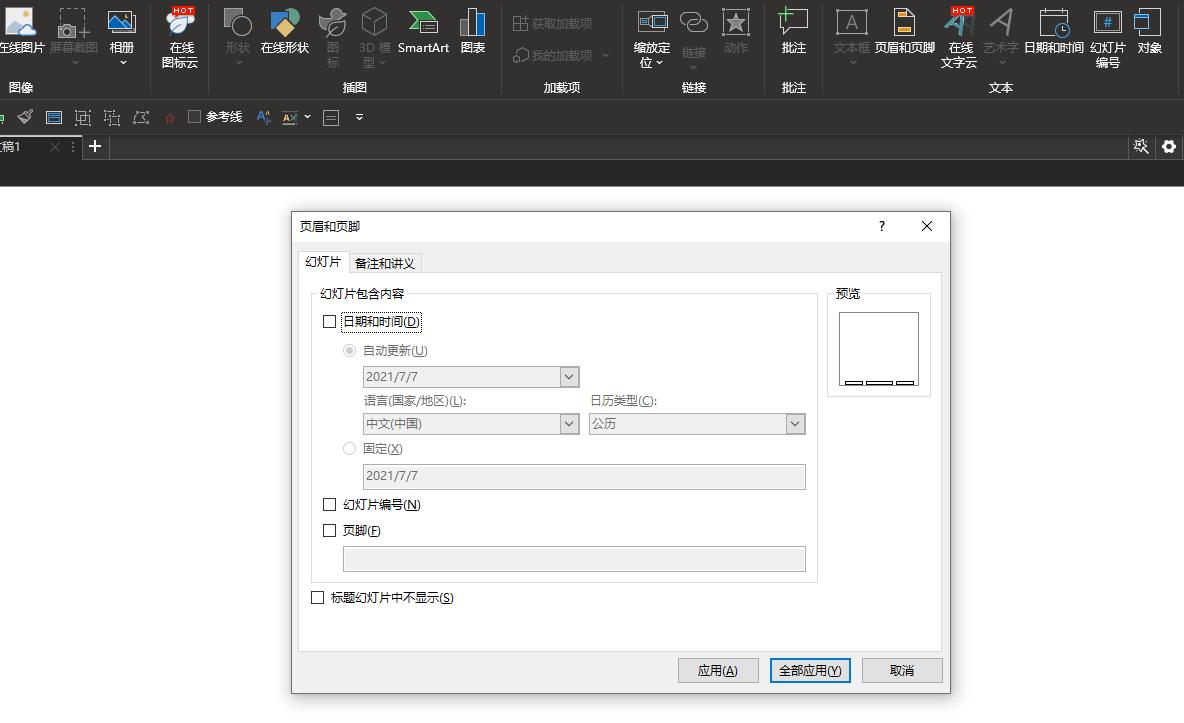The image size is (1184, 723).
Task: Click the SmartArt icon in ribbon
Action: click(x=423, y=30)
